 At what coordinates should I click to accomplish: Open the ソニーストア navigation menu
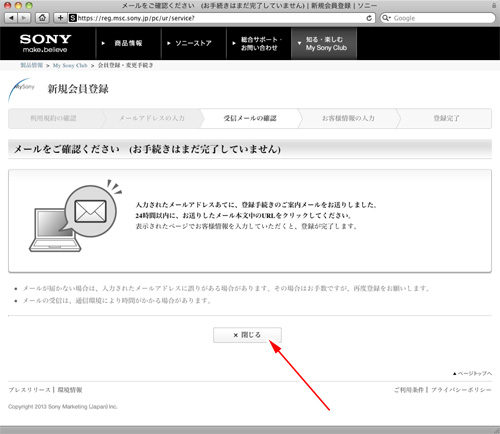tap(193, 43)
